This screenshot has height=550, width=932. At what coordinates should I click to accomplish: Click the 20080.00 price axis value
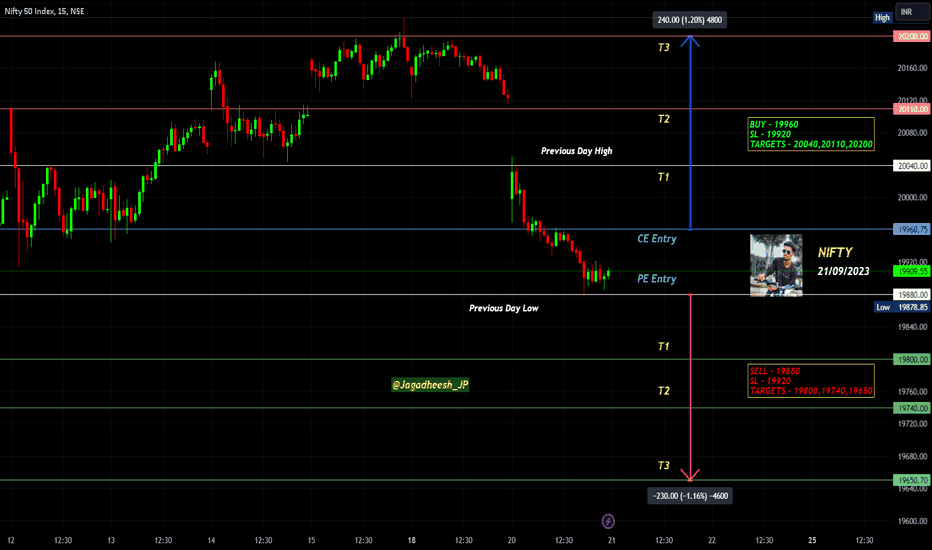click(x=912, y=133)
